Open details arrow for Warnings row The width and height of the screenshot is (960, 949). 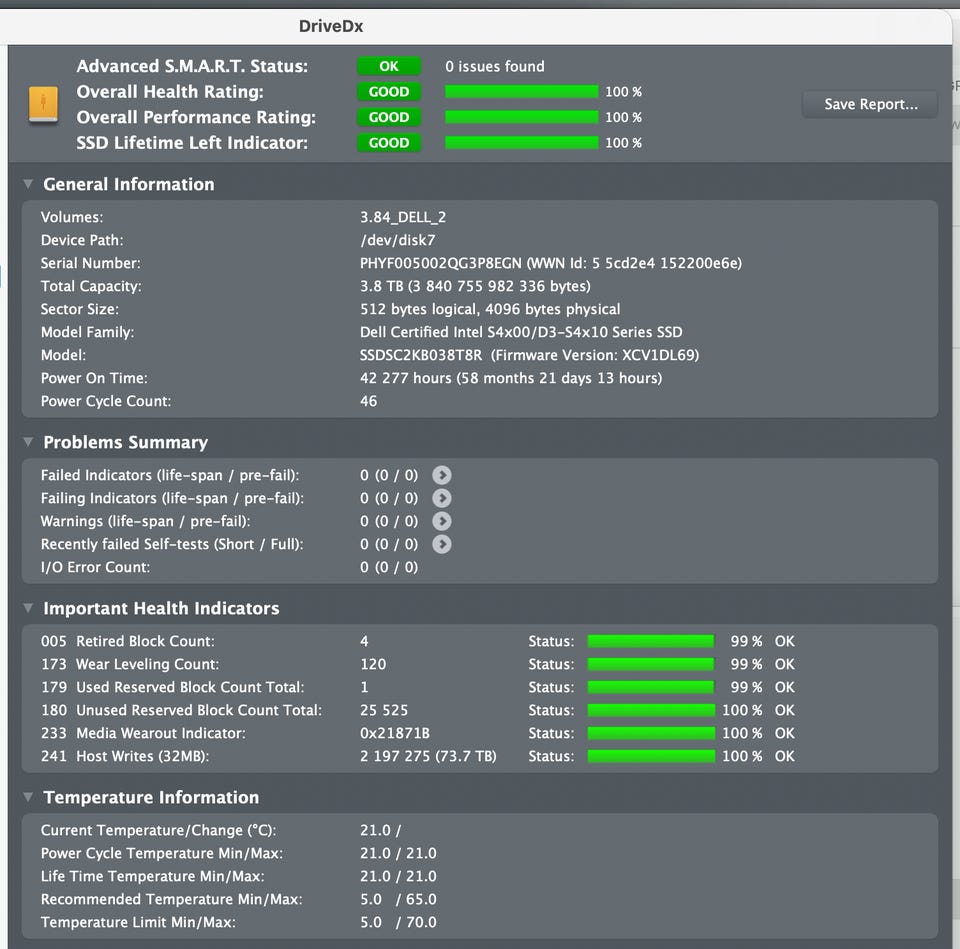441,521
